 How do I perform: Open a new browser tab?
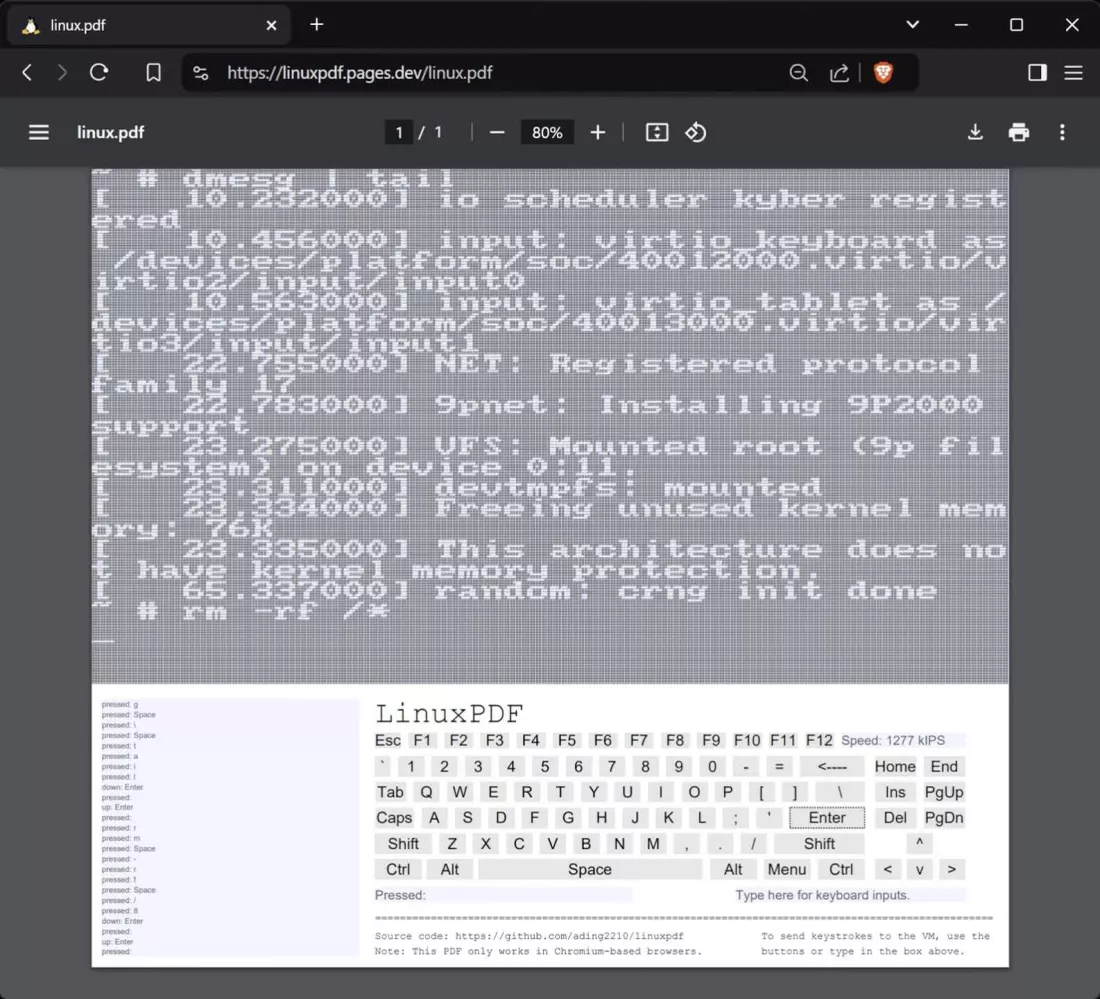(316, 25)
